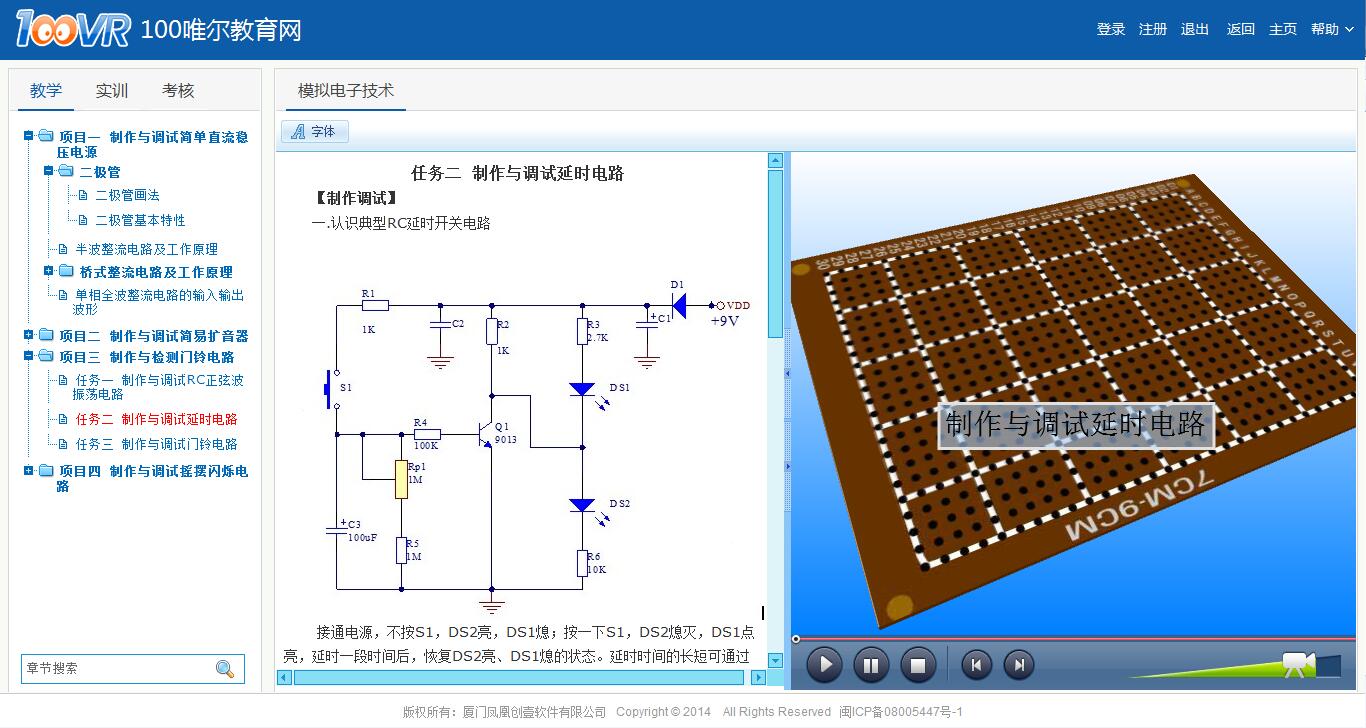
Task: Skip to next step in player
Action: pyautogui.click(x=1018, y=665)
